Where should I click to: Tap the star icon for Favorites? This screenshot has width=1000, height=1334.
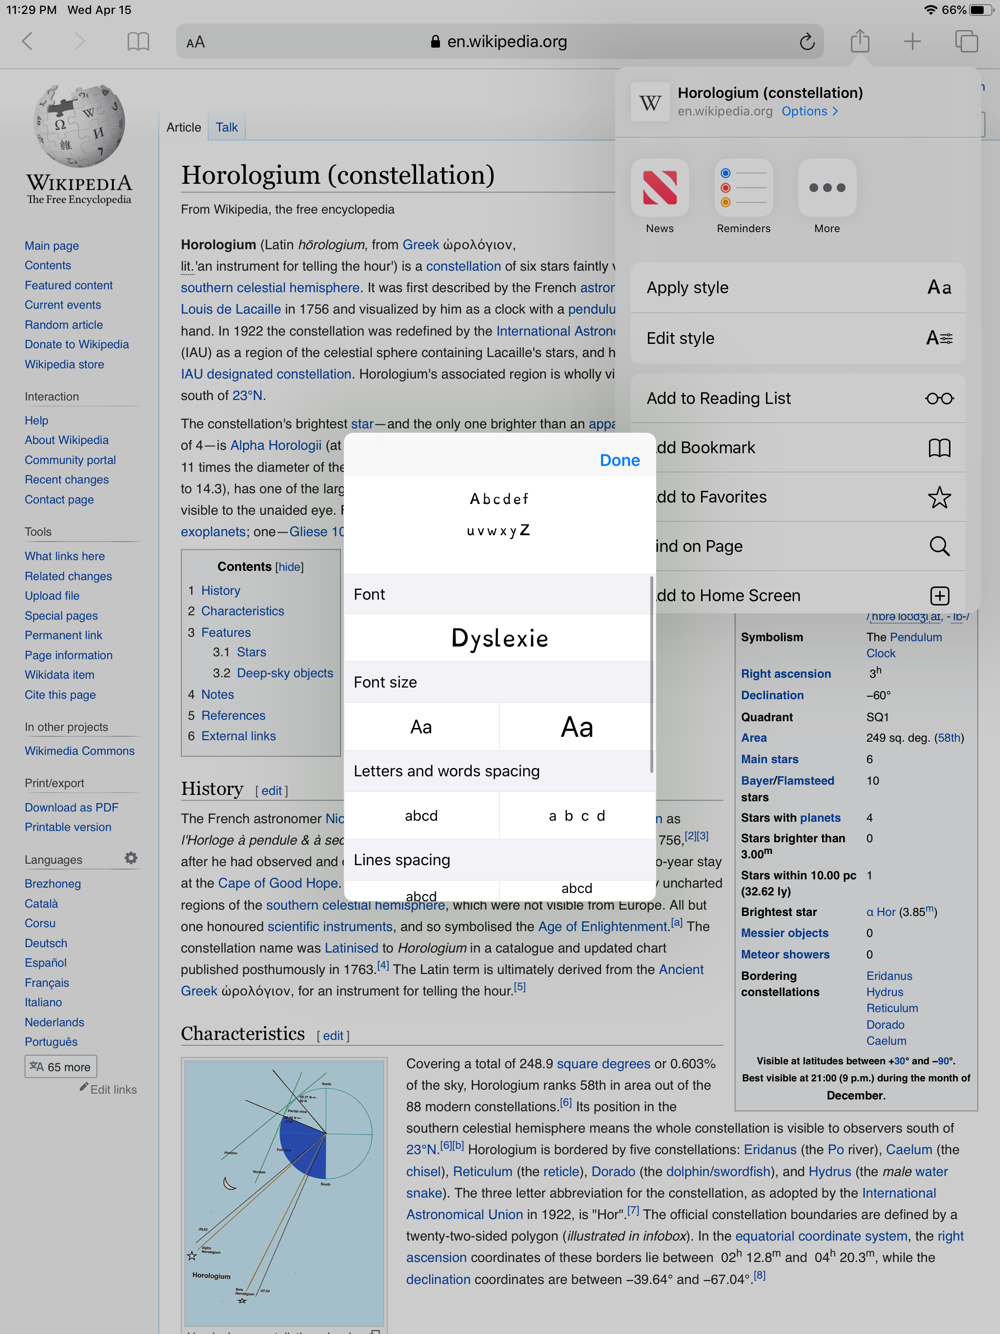pos(939,497)
